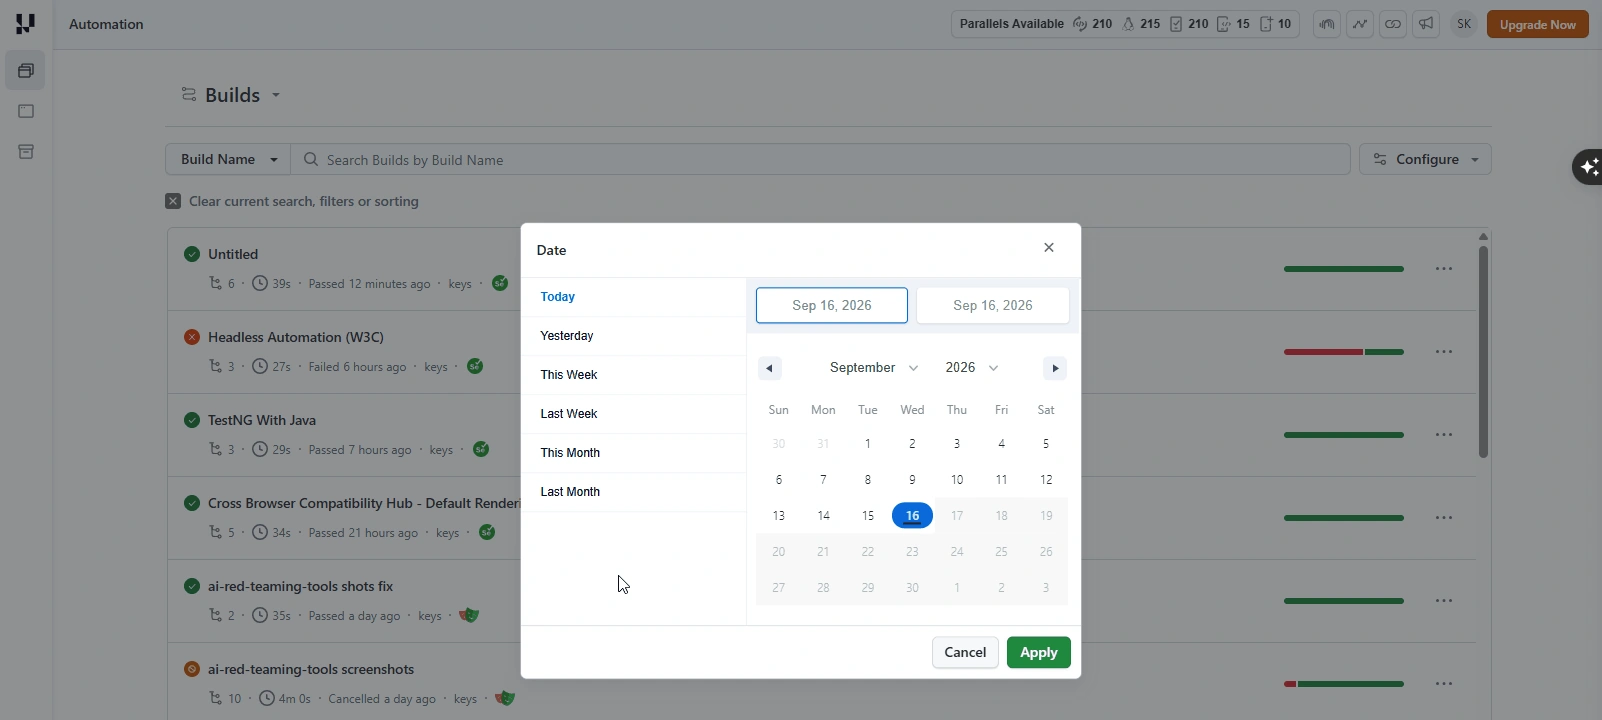Open the tunnel icon in header
1602x720 pixels.
pyautogui.click(x=1327, y=24)
